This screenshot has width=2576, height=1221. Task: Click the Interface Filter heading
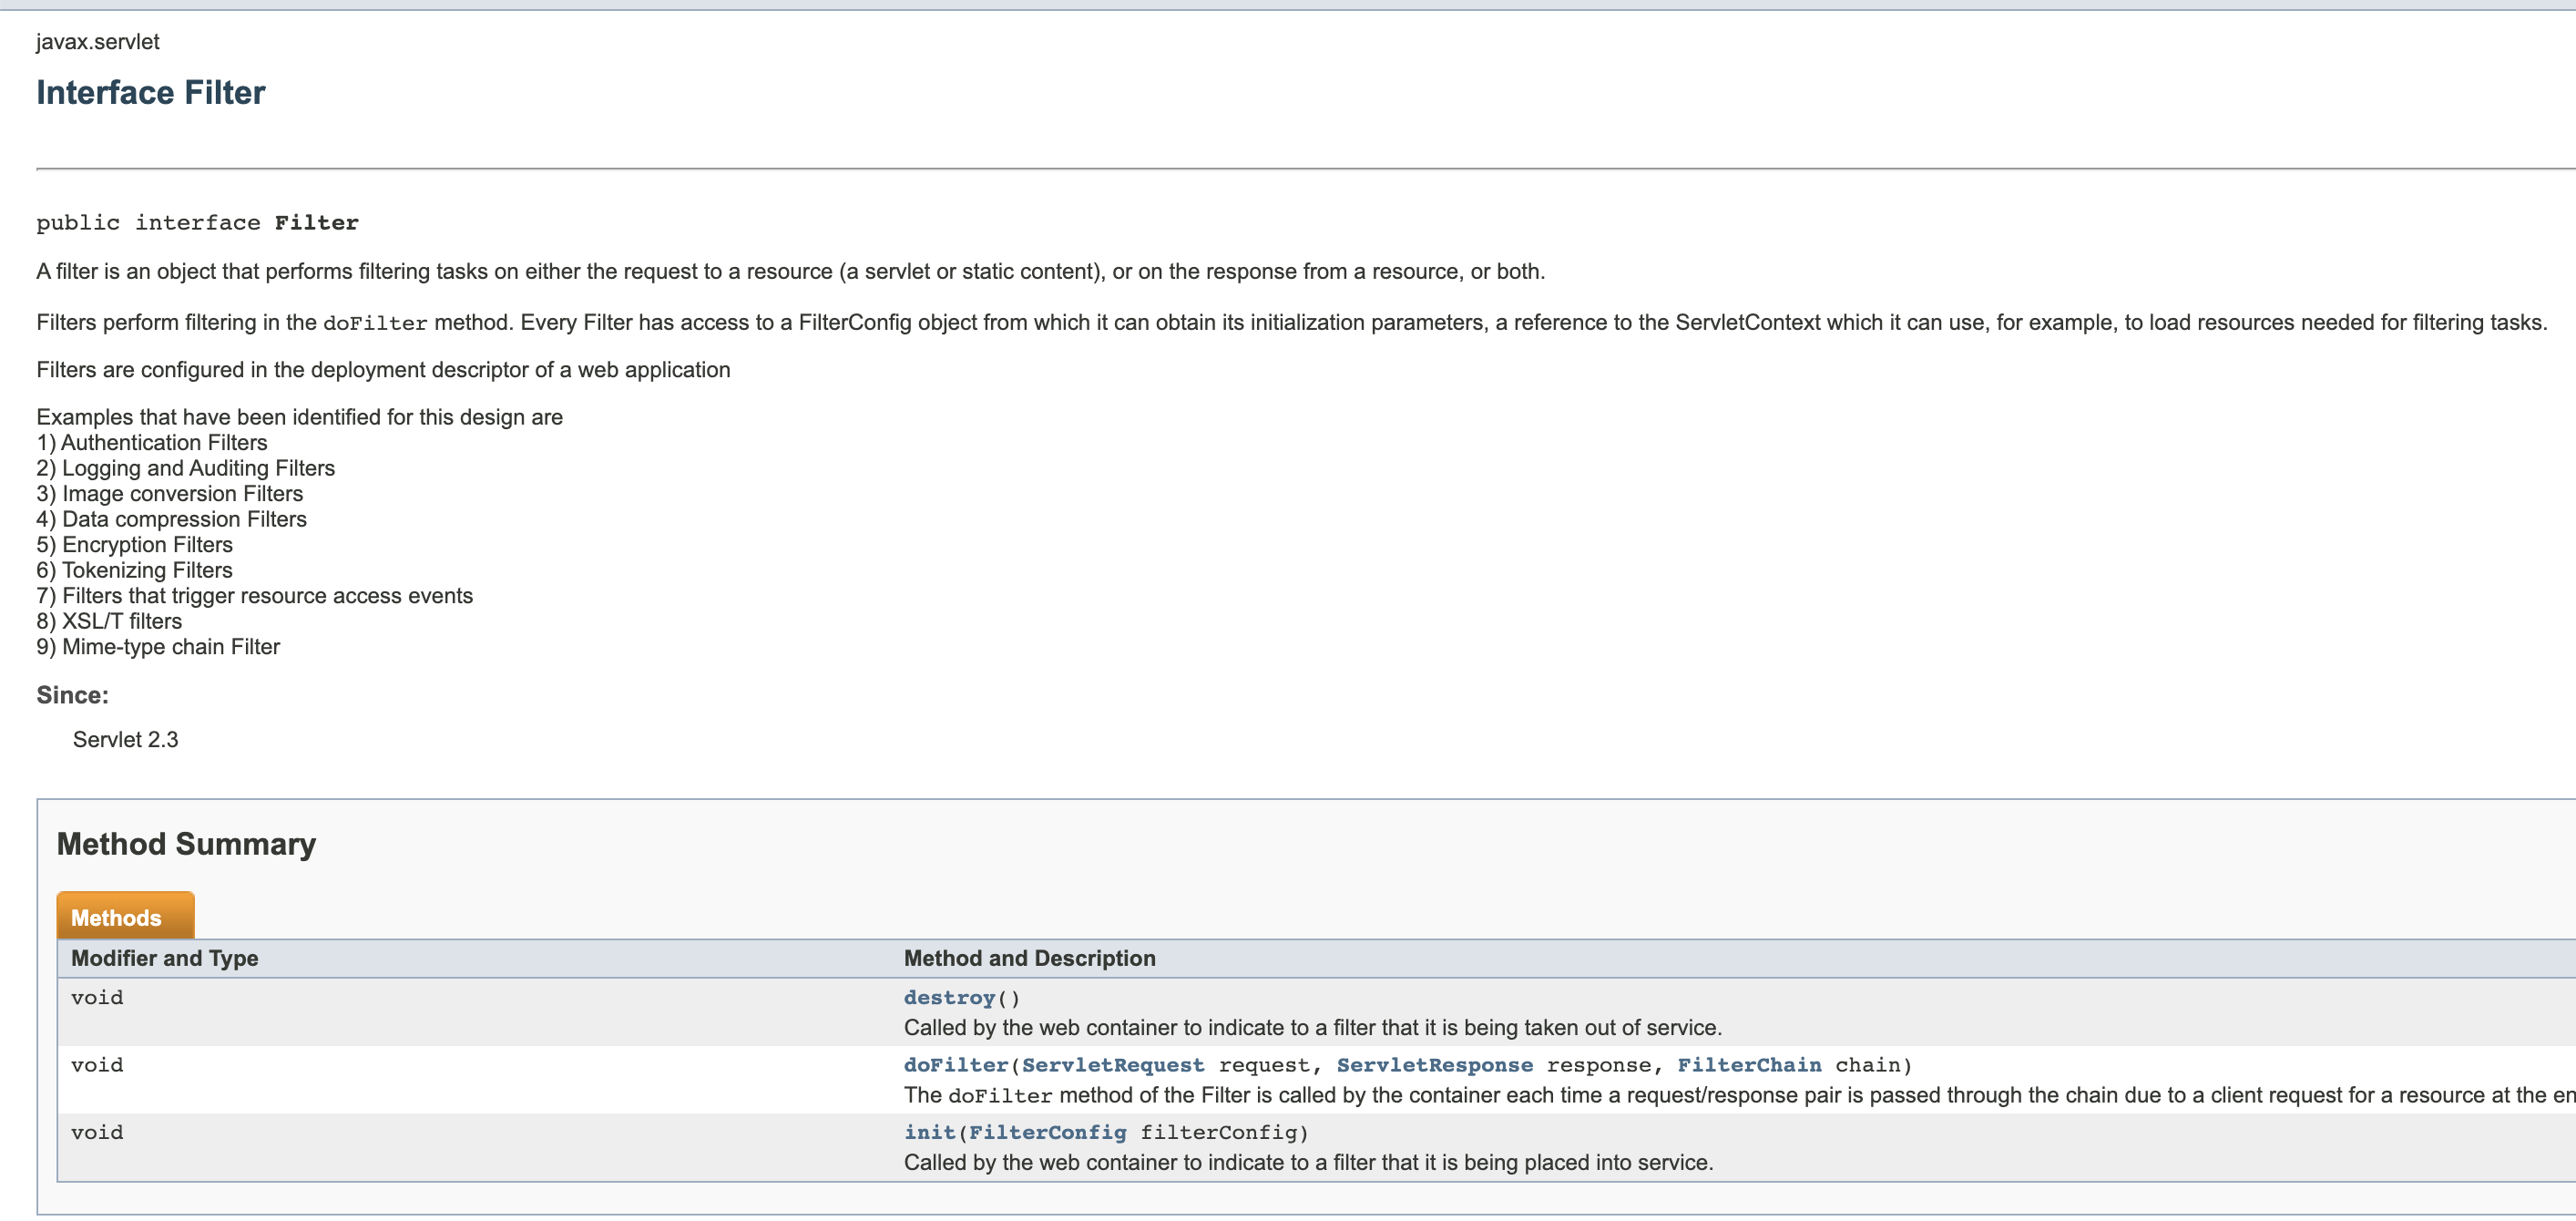tap(151, 93)
